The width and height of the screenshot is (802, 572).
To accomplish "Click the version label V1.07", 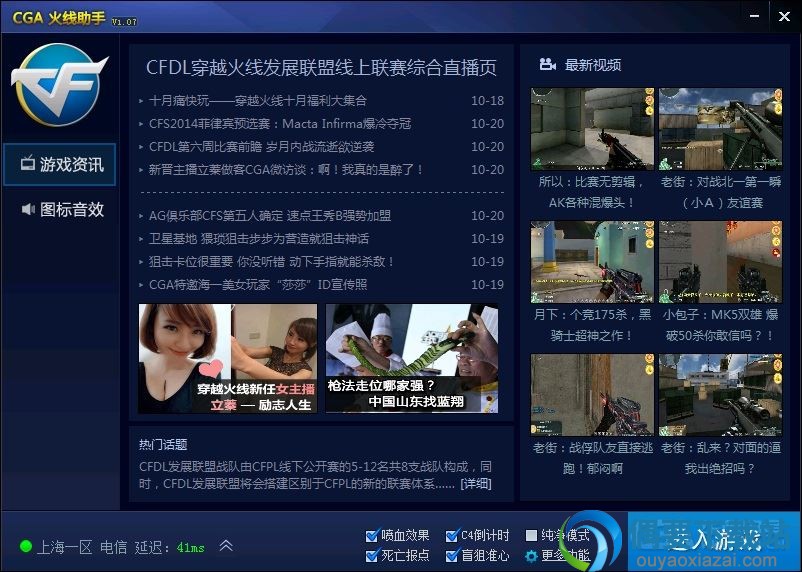I will pos(124,21).
